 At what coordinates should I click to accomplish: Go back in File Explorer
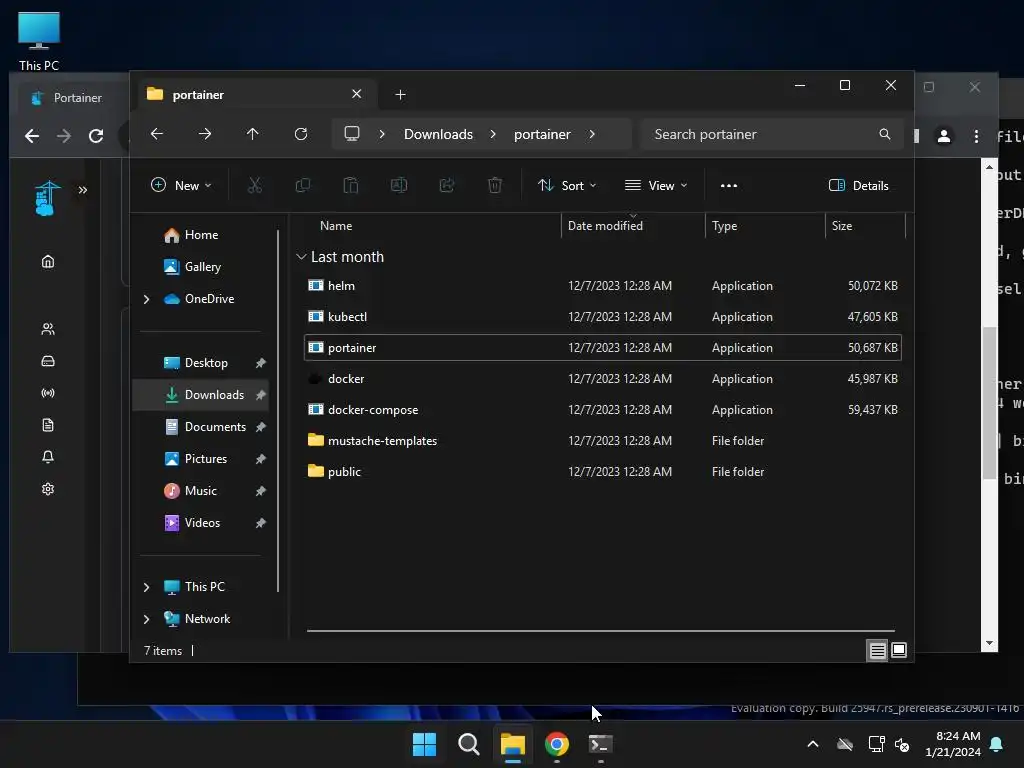pos(157,134)
